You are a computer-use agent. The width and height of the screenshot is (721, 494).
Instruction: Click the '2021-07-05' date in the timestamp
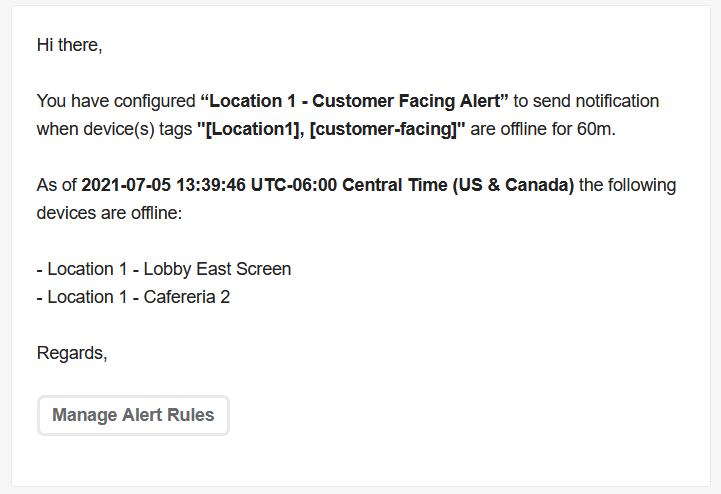(x=126, y=185)
